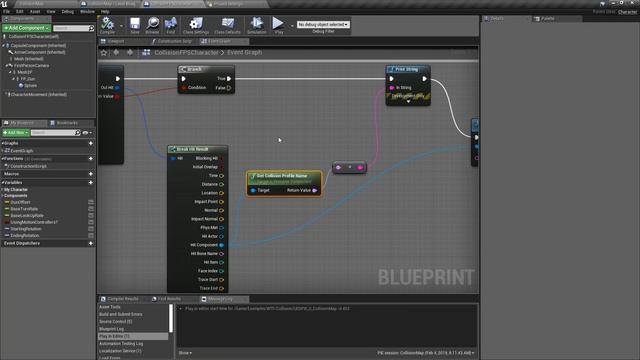Click the graph back navigation arrow
Screen dimensions: 640x360
click(x=117, y=52)
